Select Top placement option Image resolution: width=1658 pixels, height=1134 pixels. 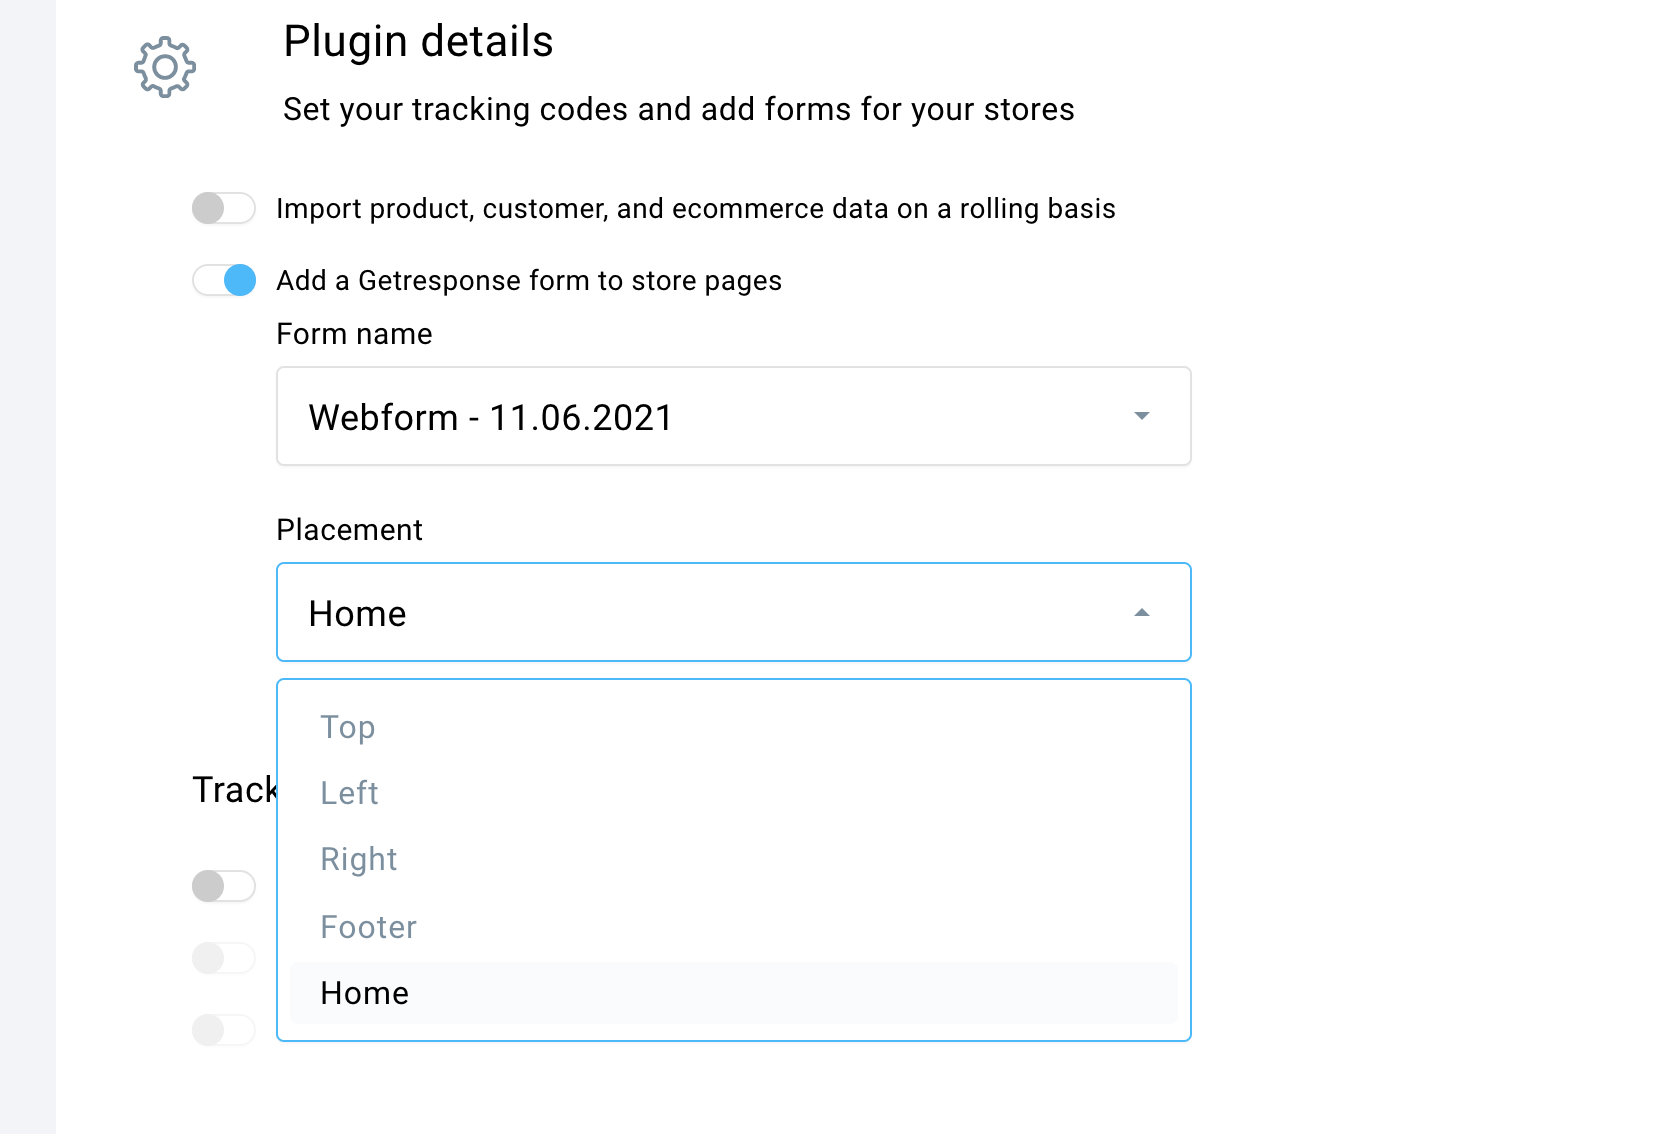coord(348,727)
